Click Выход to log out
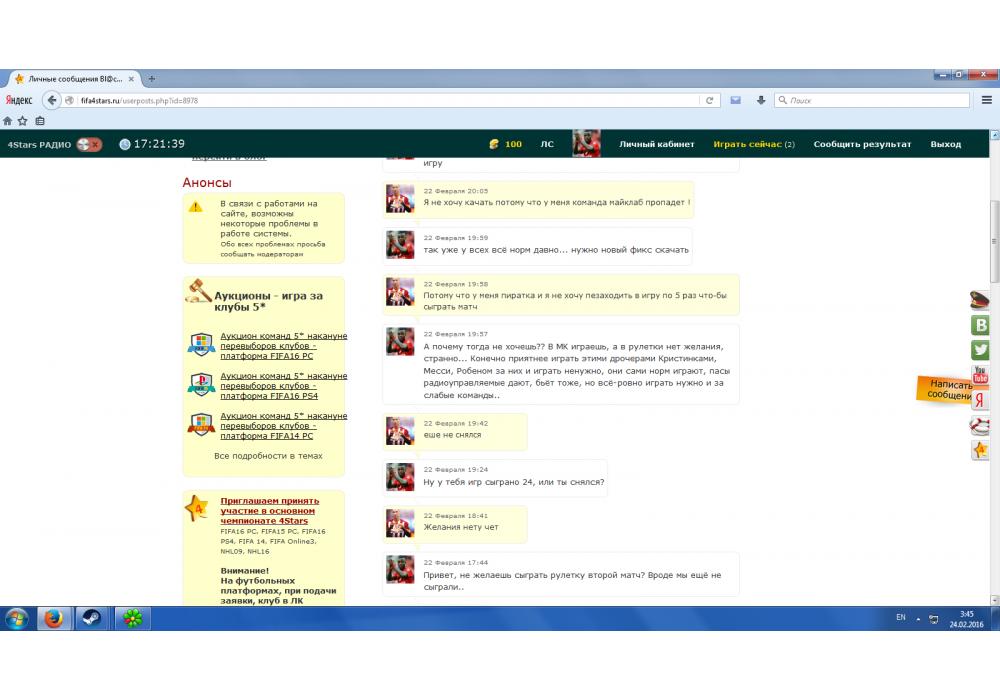The width and height of the screenshot is (1000, 700). 945,144
